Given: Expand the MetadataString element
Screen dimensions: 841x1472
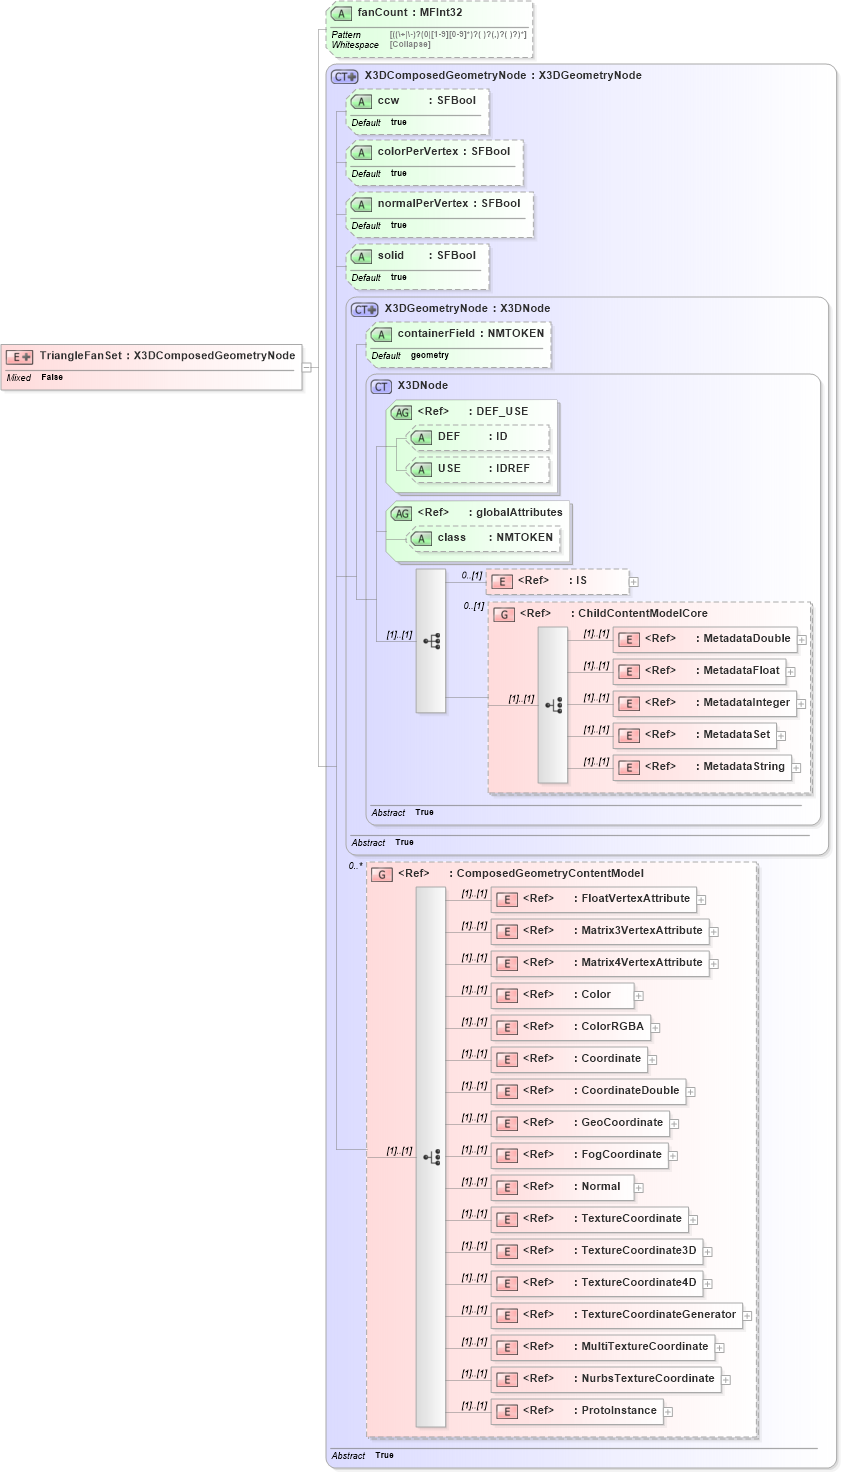Looking at the screenshot, I should click(x=797, y=768).
